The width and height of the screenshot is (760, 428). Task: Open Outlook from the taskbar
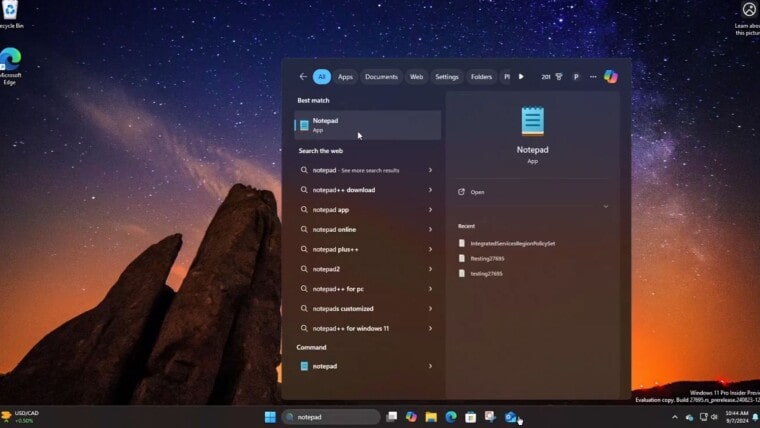pyautogui.click(x=510, y=417)
